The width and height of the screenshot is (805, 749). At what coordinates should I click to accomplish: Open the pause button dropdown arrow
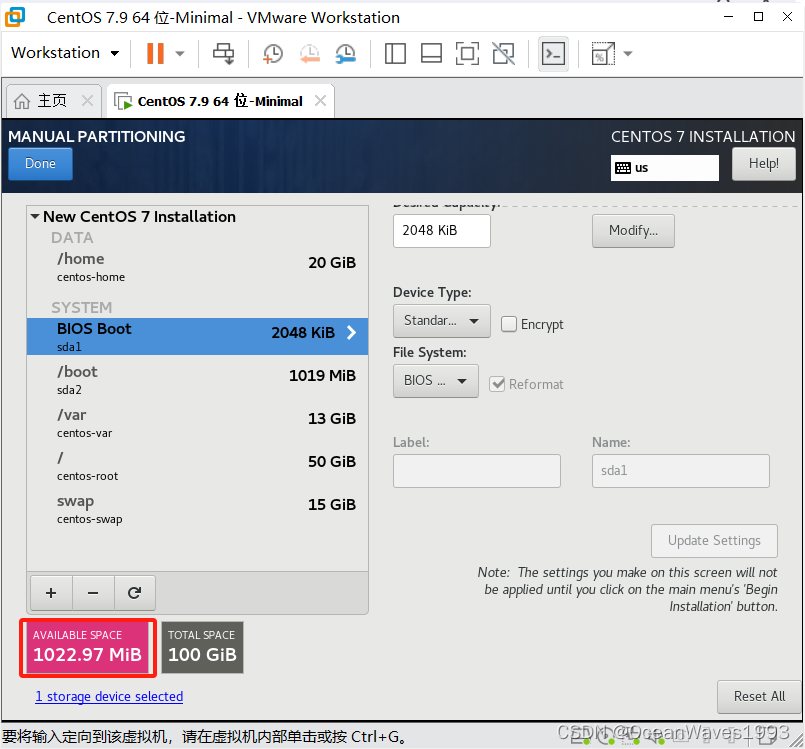point(180,53)
